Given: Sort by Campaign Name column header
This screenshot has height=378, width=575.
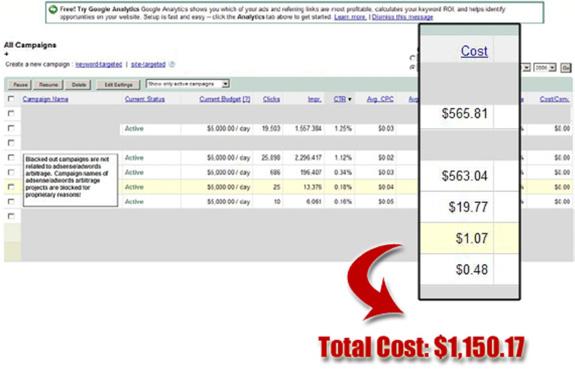Looking at the screenshot, I should [45, 99].
